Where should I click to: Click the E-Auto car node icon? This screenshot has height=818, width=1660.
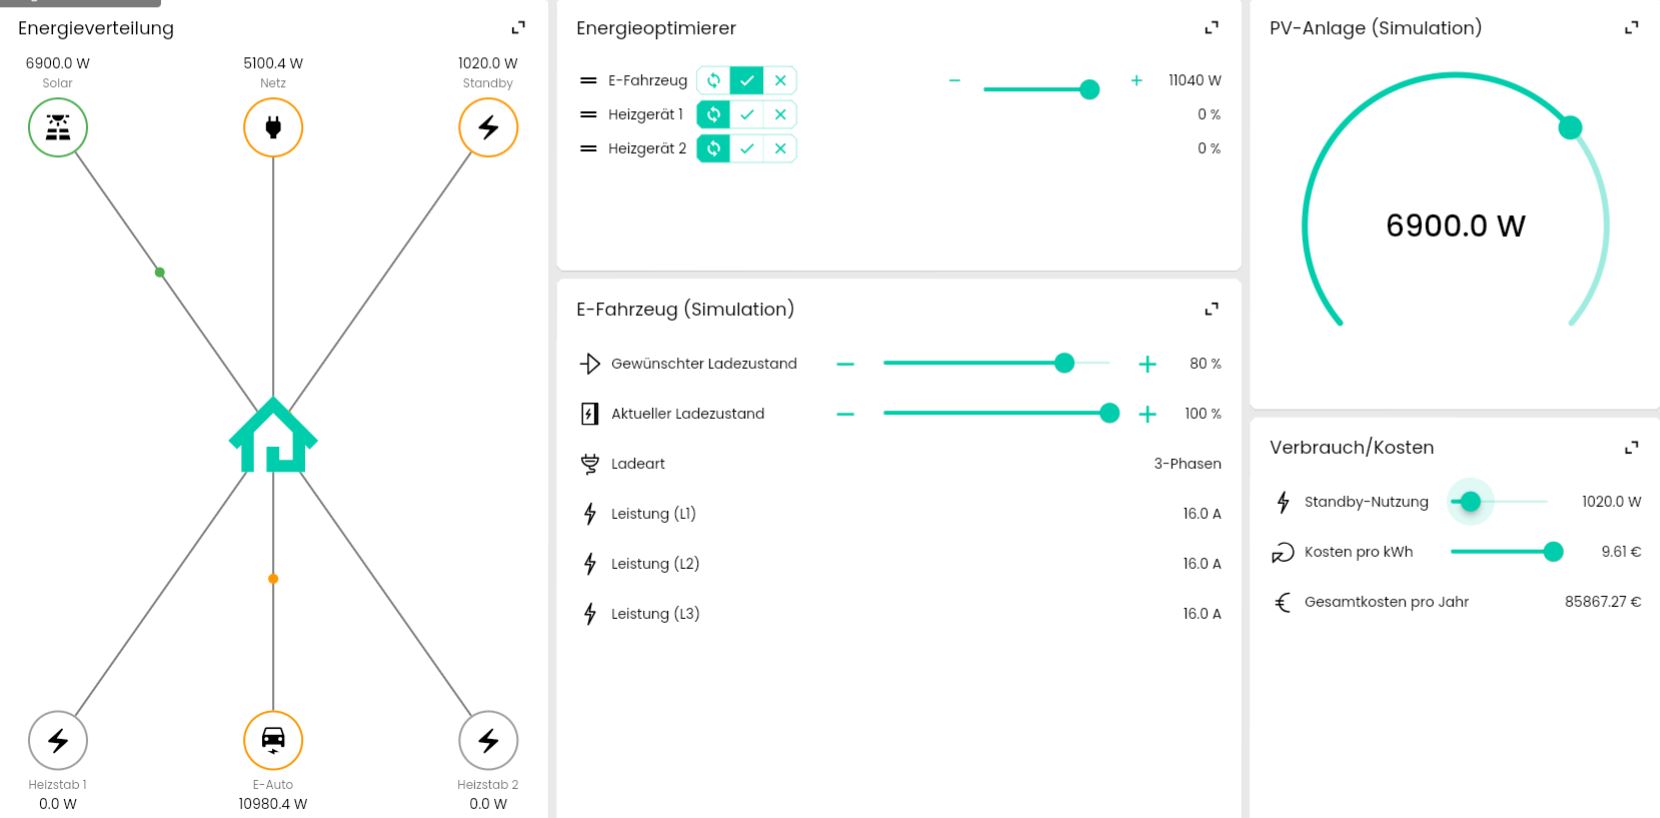(x=273, y=740)
